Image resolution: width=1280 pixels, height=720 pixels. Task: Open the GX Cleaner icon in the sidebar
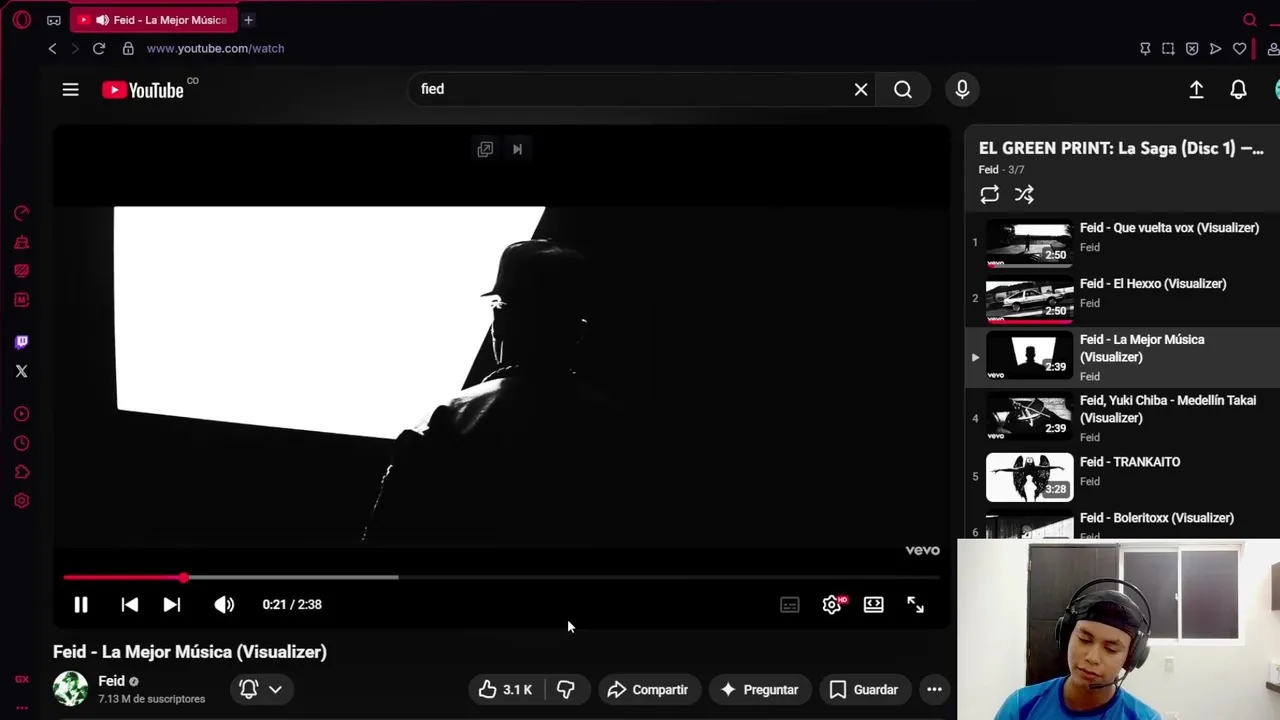coord(22,242)
